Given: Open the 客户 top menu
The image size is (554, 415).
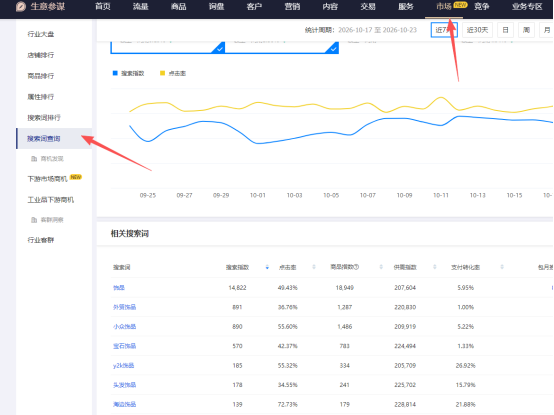Looking at the screenshot, I should tap(254, 7).
